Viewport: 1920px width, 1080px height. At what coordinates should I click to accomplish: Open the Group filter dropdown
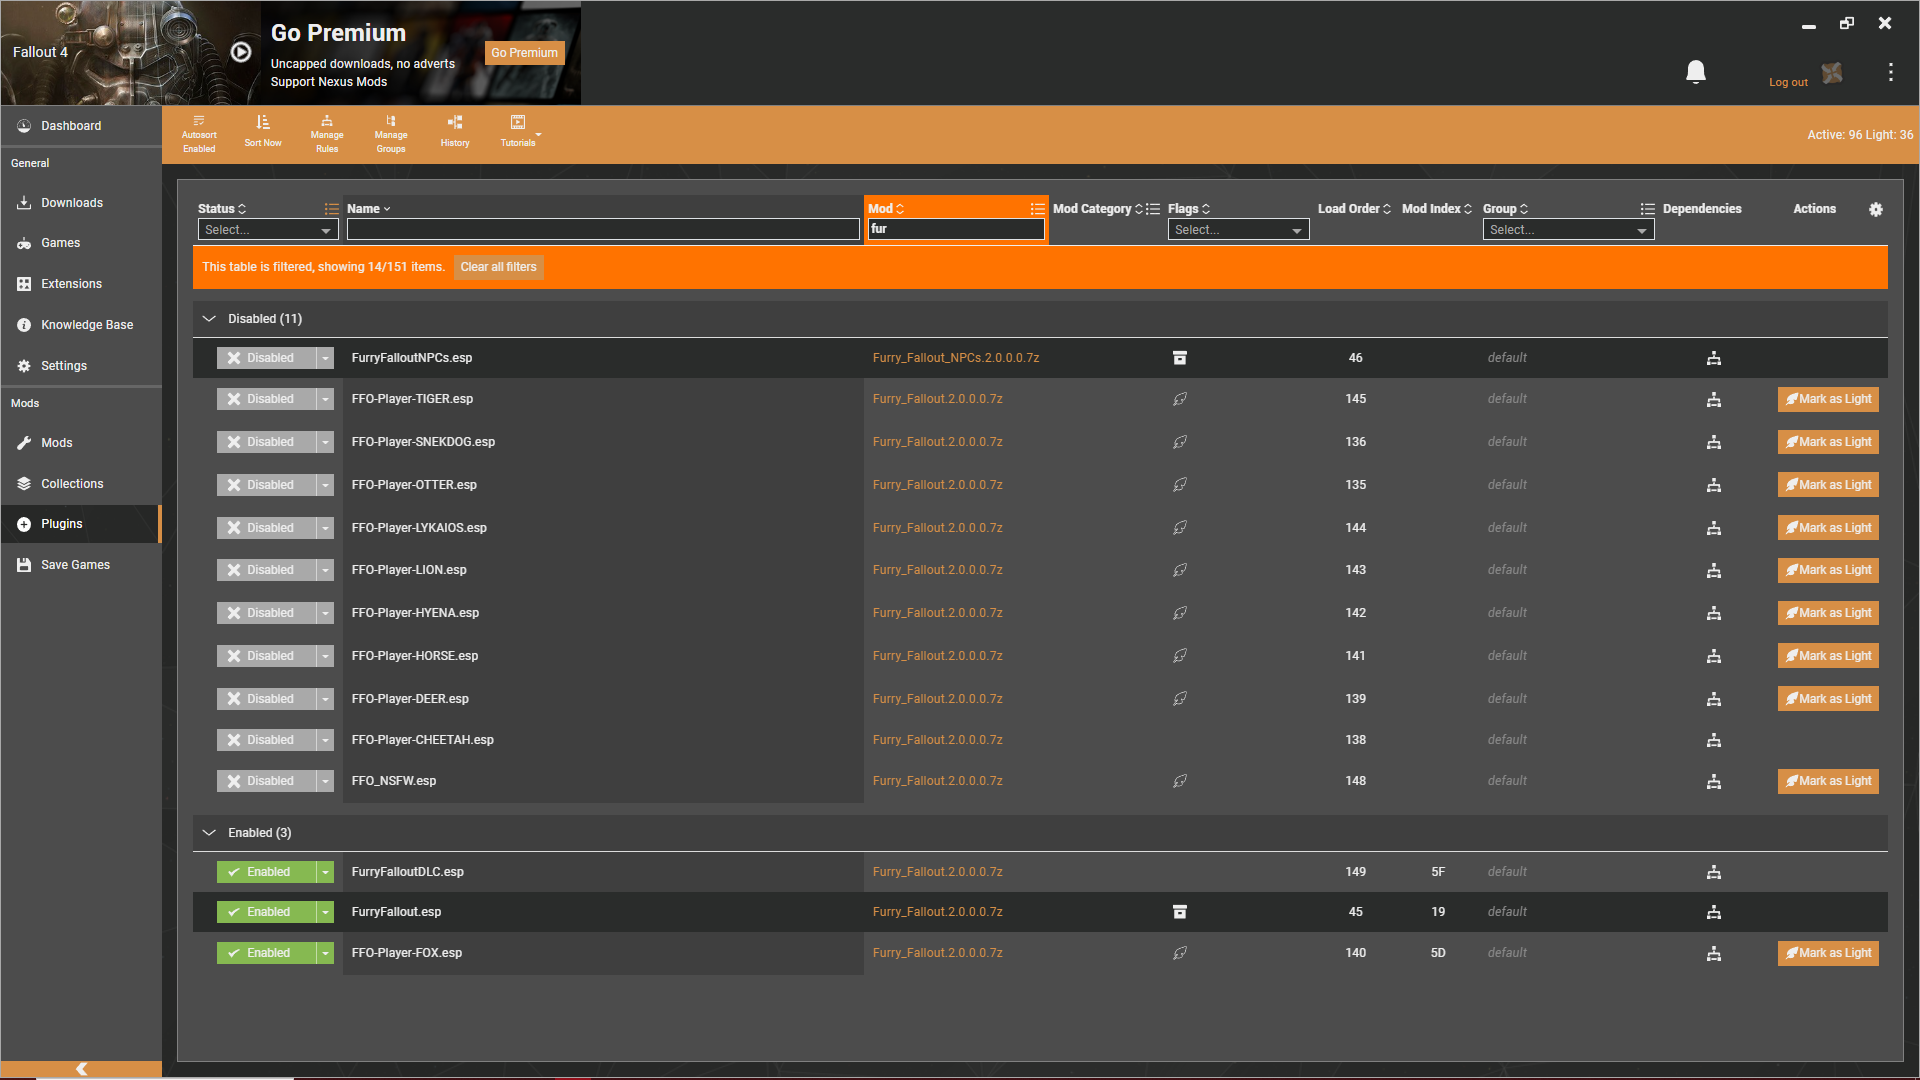tap(1568, 230)
